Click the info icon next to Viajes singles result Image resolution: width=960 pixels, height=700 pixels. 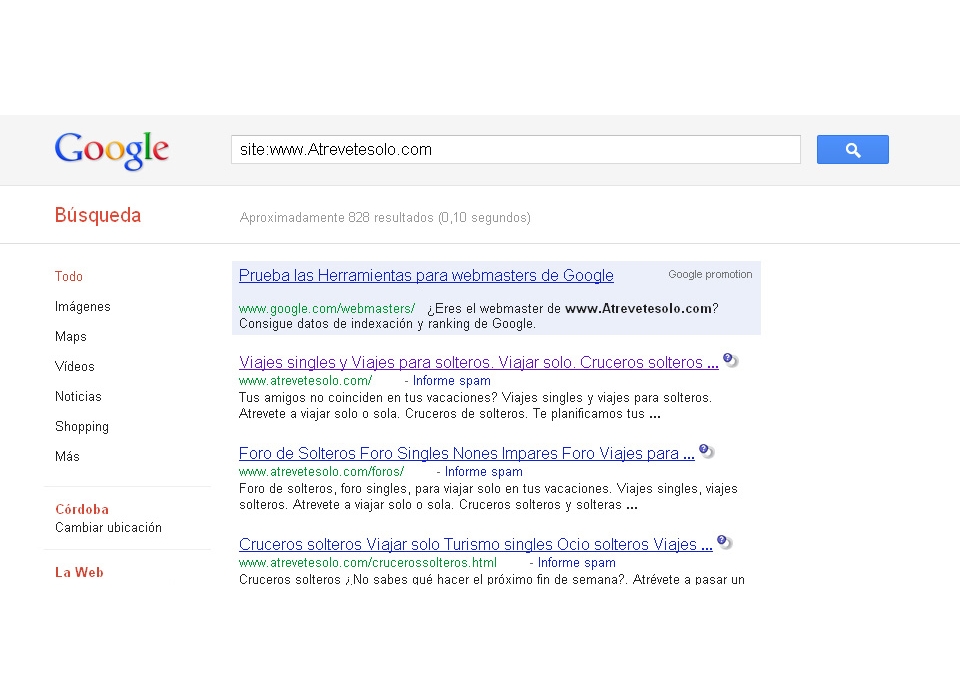[x=730, y=360]
